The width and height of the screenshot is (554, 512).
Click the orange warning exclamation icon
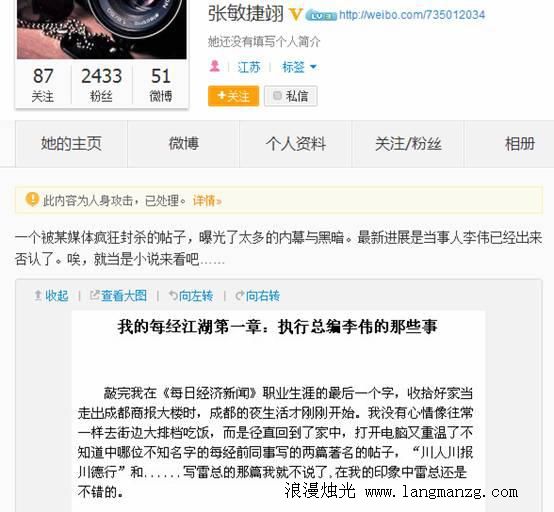pyautogui.click(x=32, y=199)
